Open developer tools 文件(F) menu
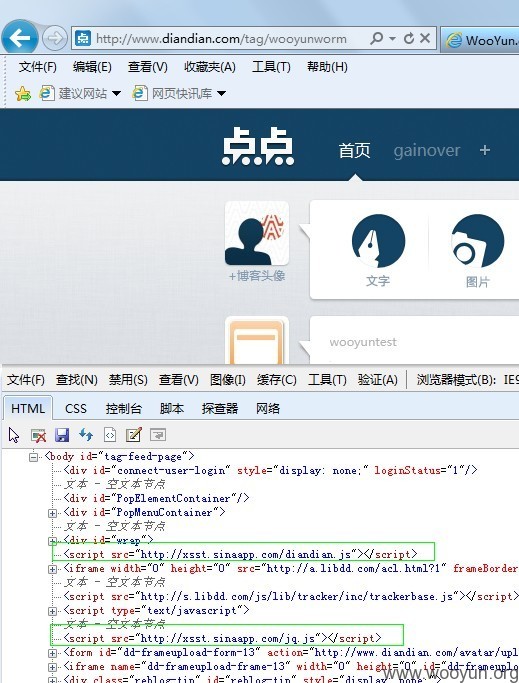The image size is (519, 683). [x=26, y=380]
